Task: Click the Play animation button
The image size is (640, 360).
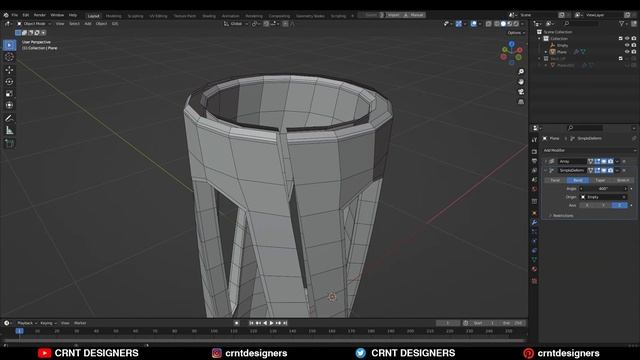Action: pyautogui.click(x=271, y=323)
